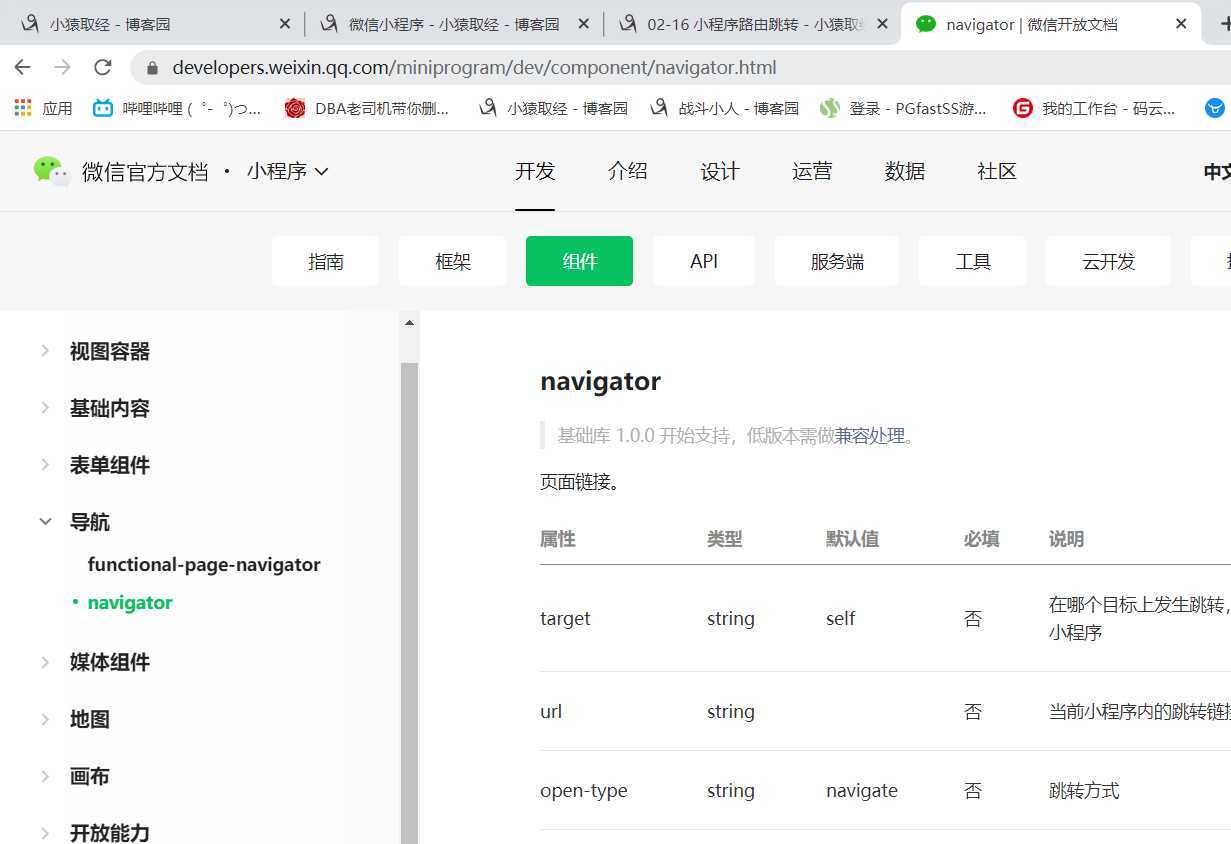Screen dimensions: 1231x844
Task: Expand the 地图 sidebar section
Action: pyautogui.click(x=75, y=719)
